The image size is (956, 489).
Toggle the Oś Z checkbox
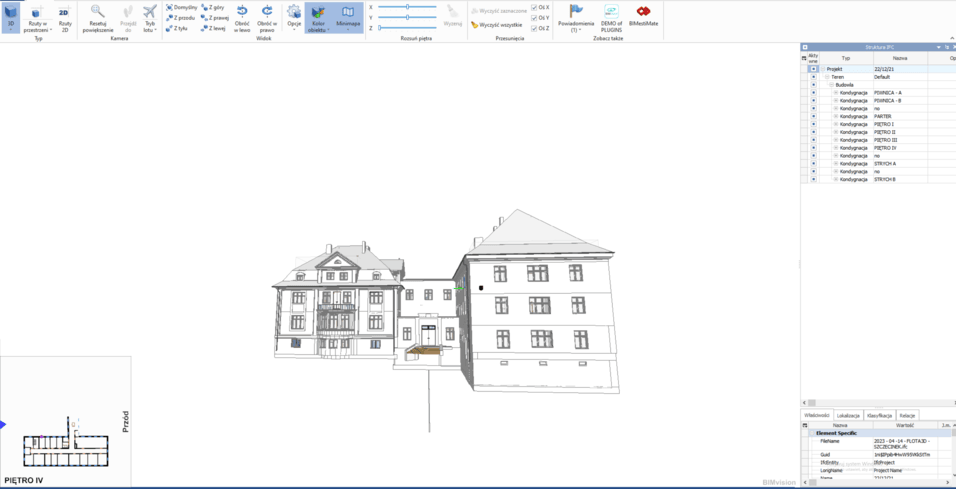(x=535, y=28)
